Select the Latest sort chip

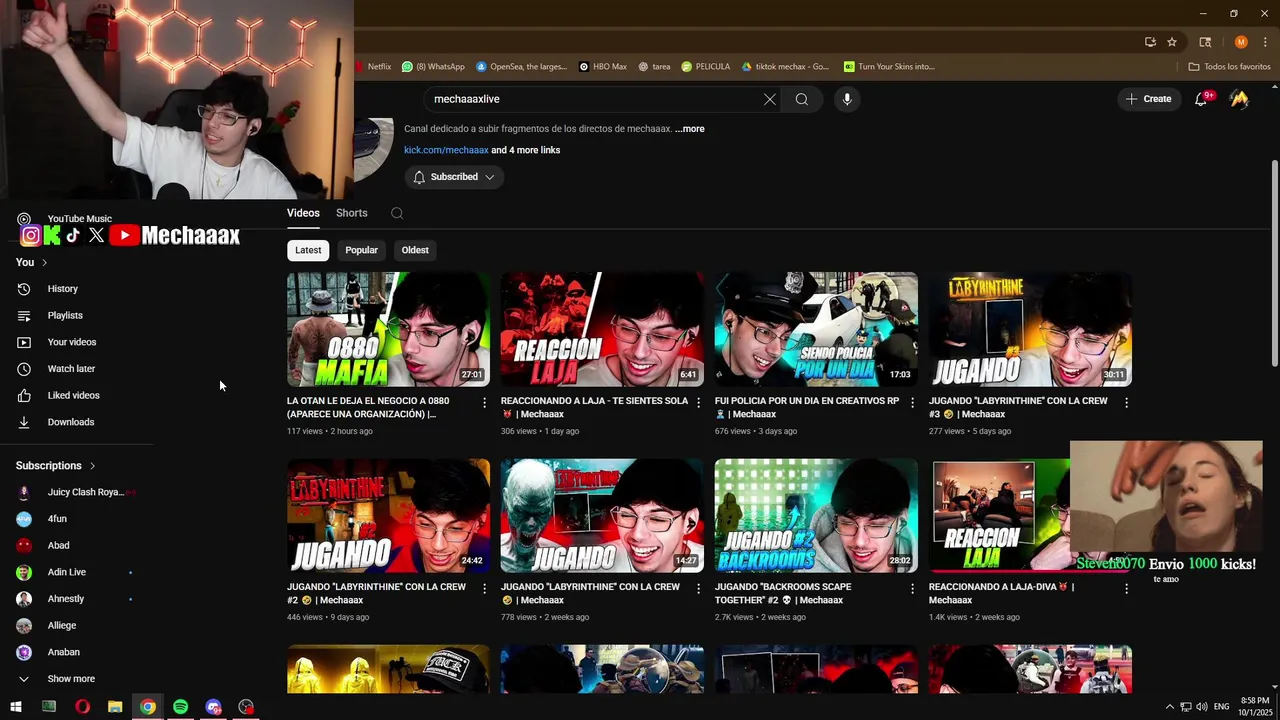coord(308,250)
